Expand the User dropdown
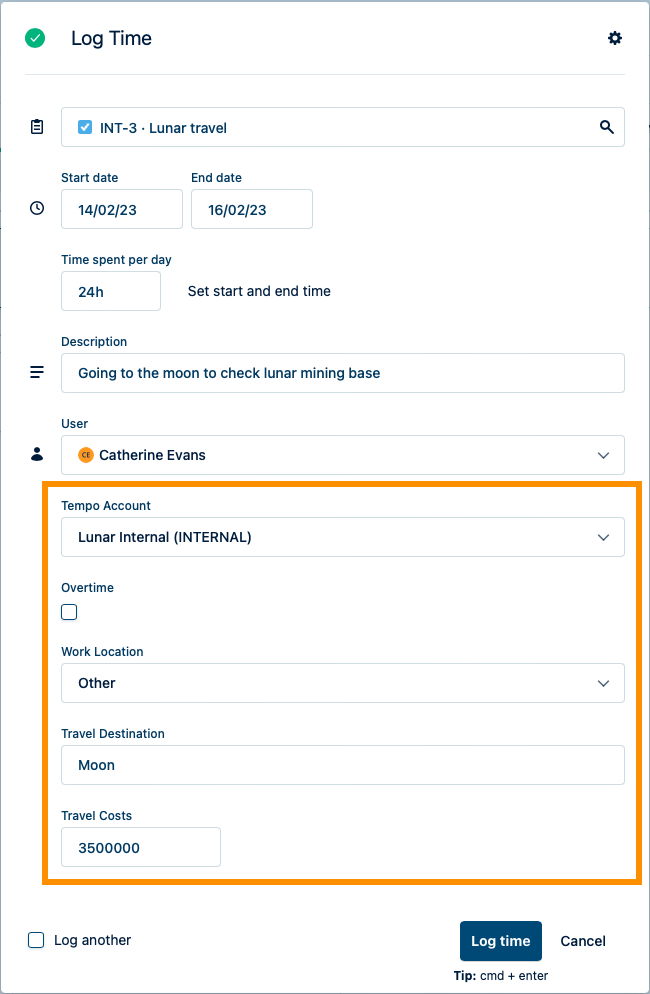This screenshot has height=994, width=650. 603,455
